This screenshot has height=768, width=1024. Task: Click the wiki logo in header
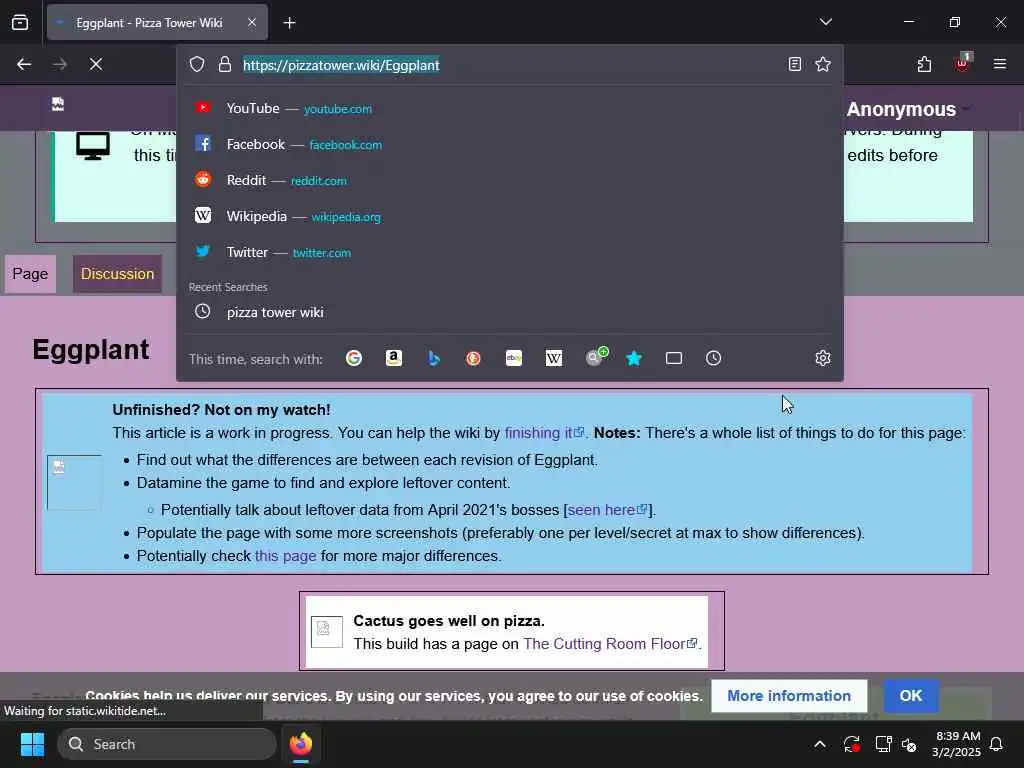(x=58, y=104)
